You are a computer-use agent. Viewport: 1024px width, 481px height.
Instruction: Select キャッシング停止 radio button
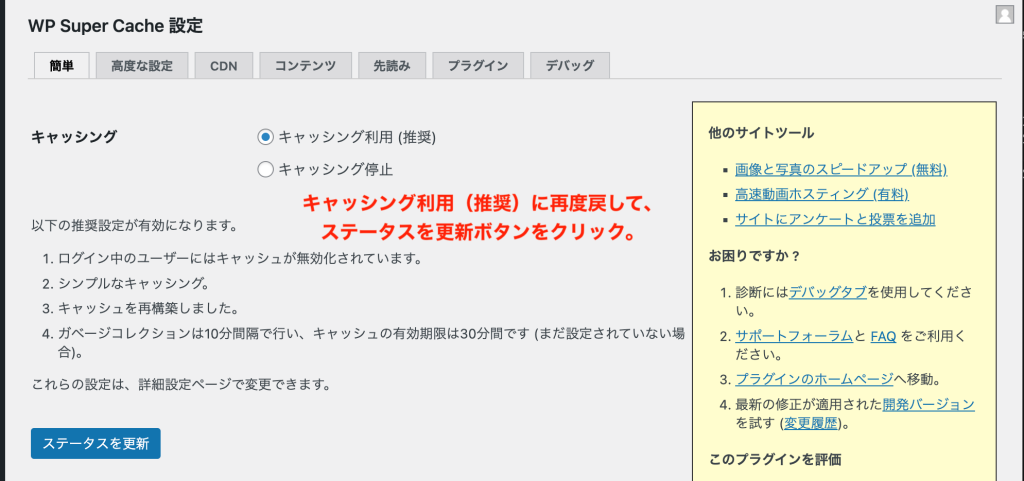[x=265, y=170]
